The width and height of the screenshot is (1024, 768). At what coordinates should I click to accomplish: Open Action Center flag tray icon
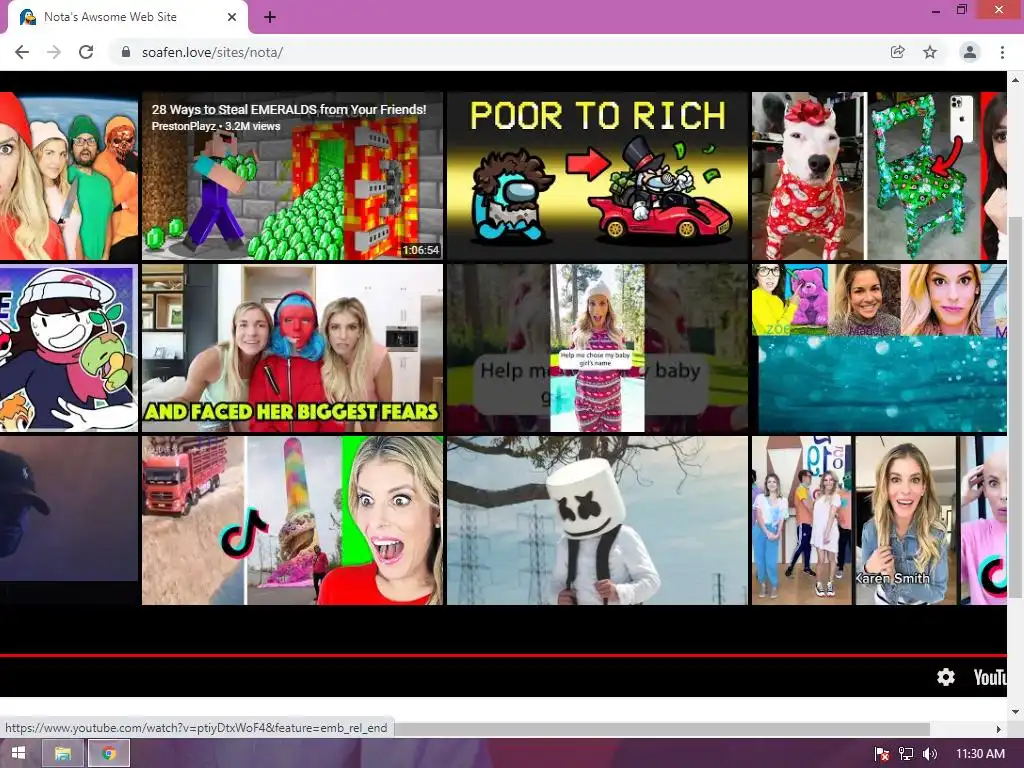coord(882,754)
